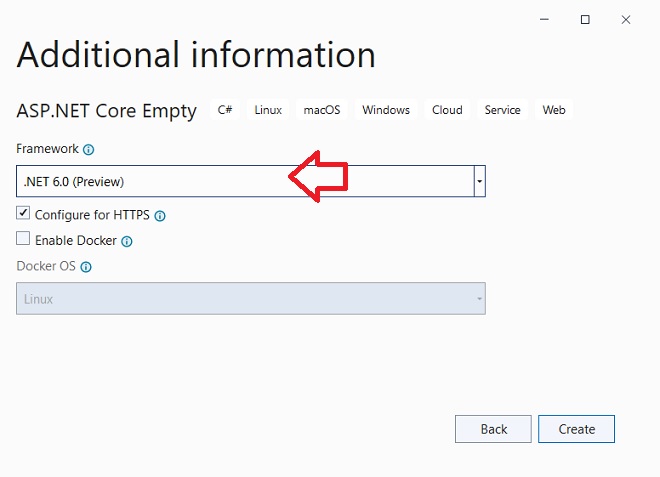The height and width of the screenshot is (477, 660).
Task: Click the Configure for HTTPS info icon
Action: click(160, 216)
